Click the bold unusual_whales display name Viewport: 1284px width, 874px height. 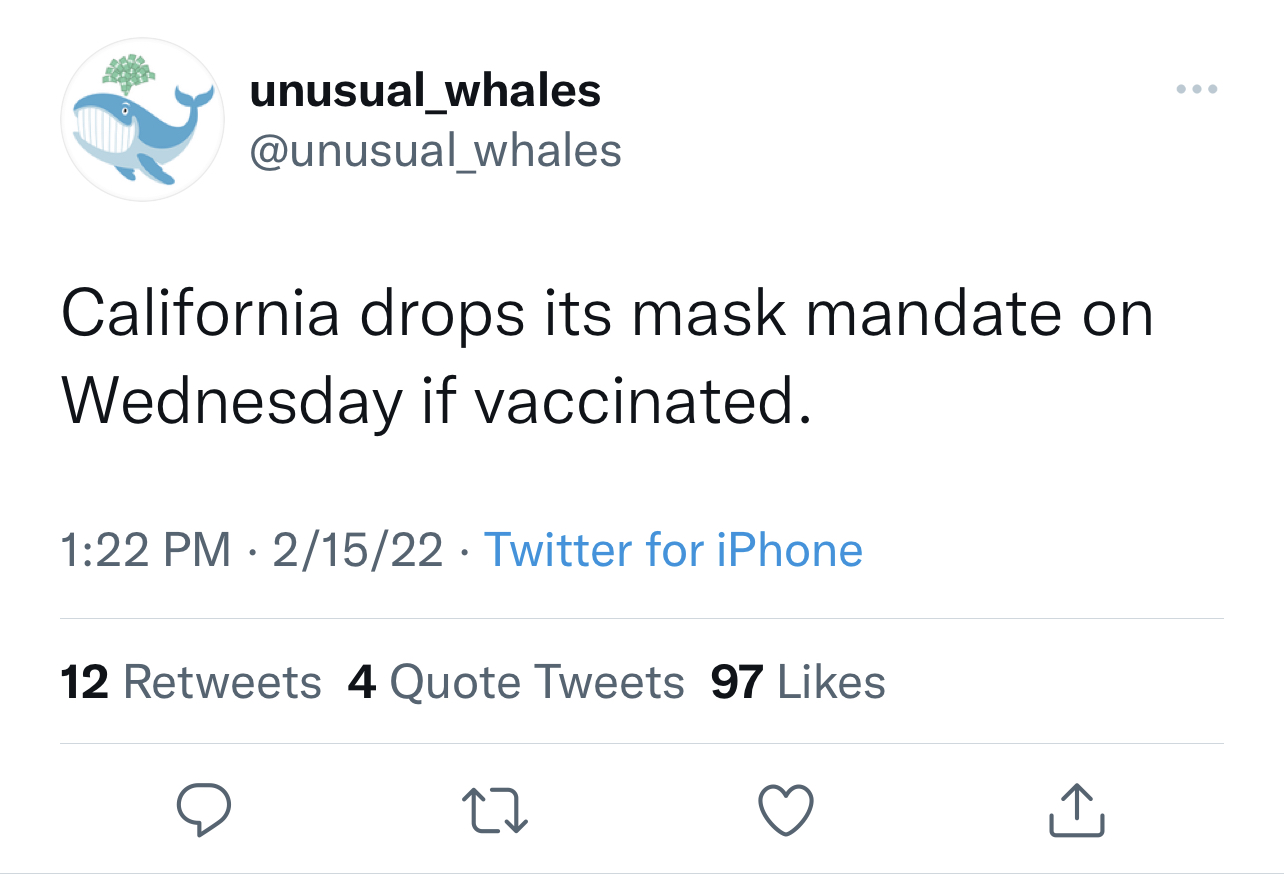point(425,92)
